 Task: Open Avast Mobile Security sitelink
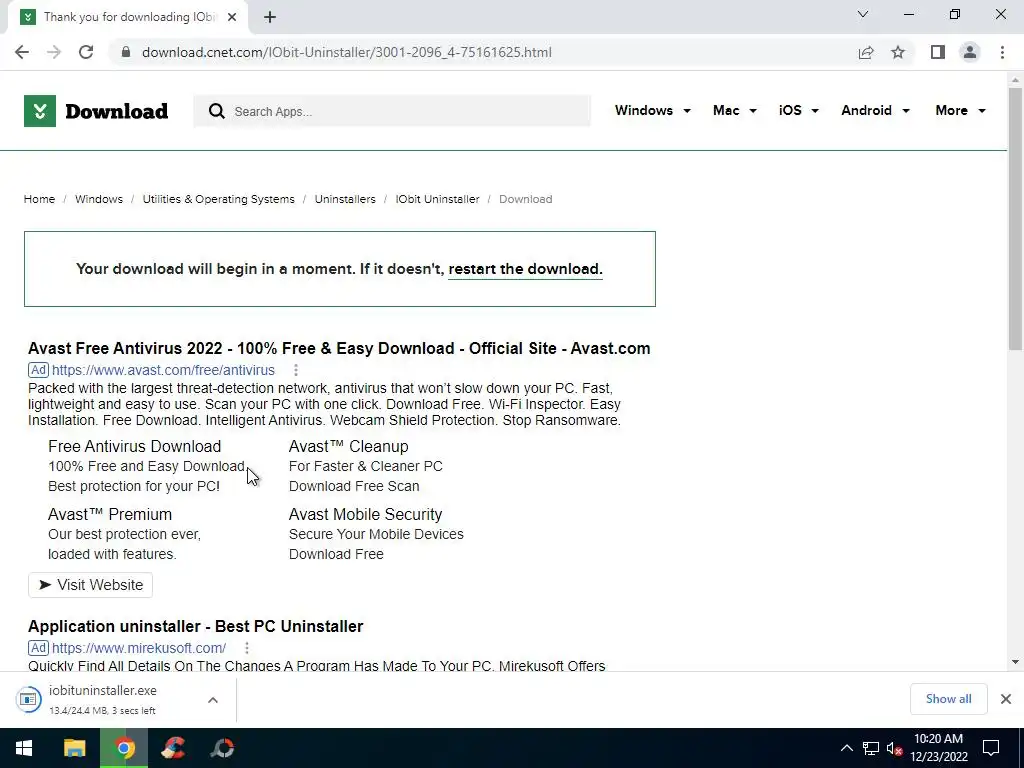[366, 515]
